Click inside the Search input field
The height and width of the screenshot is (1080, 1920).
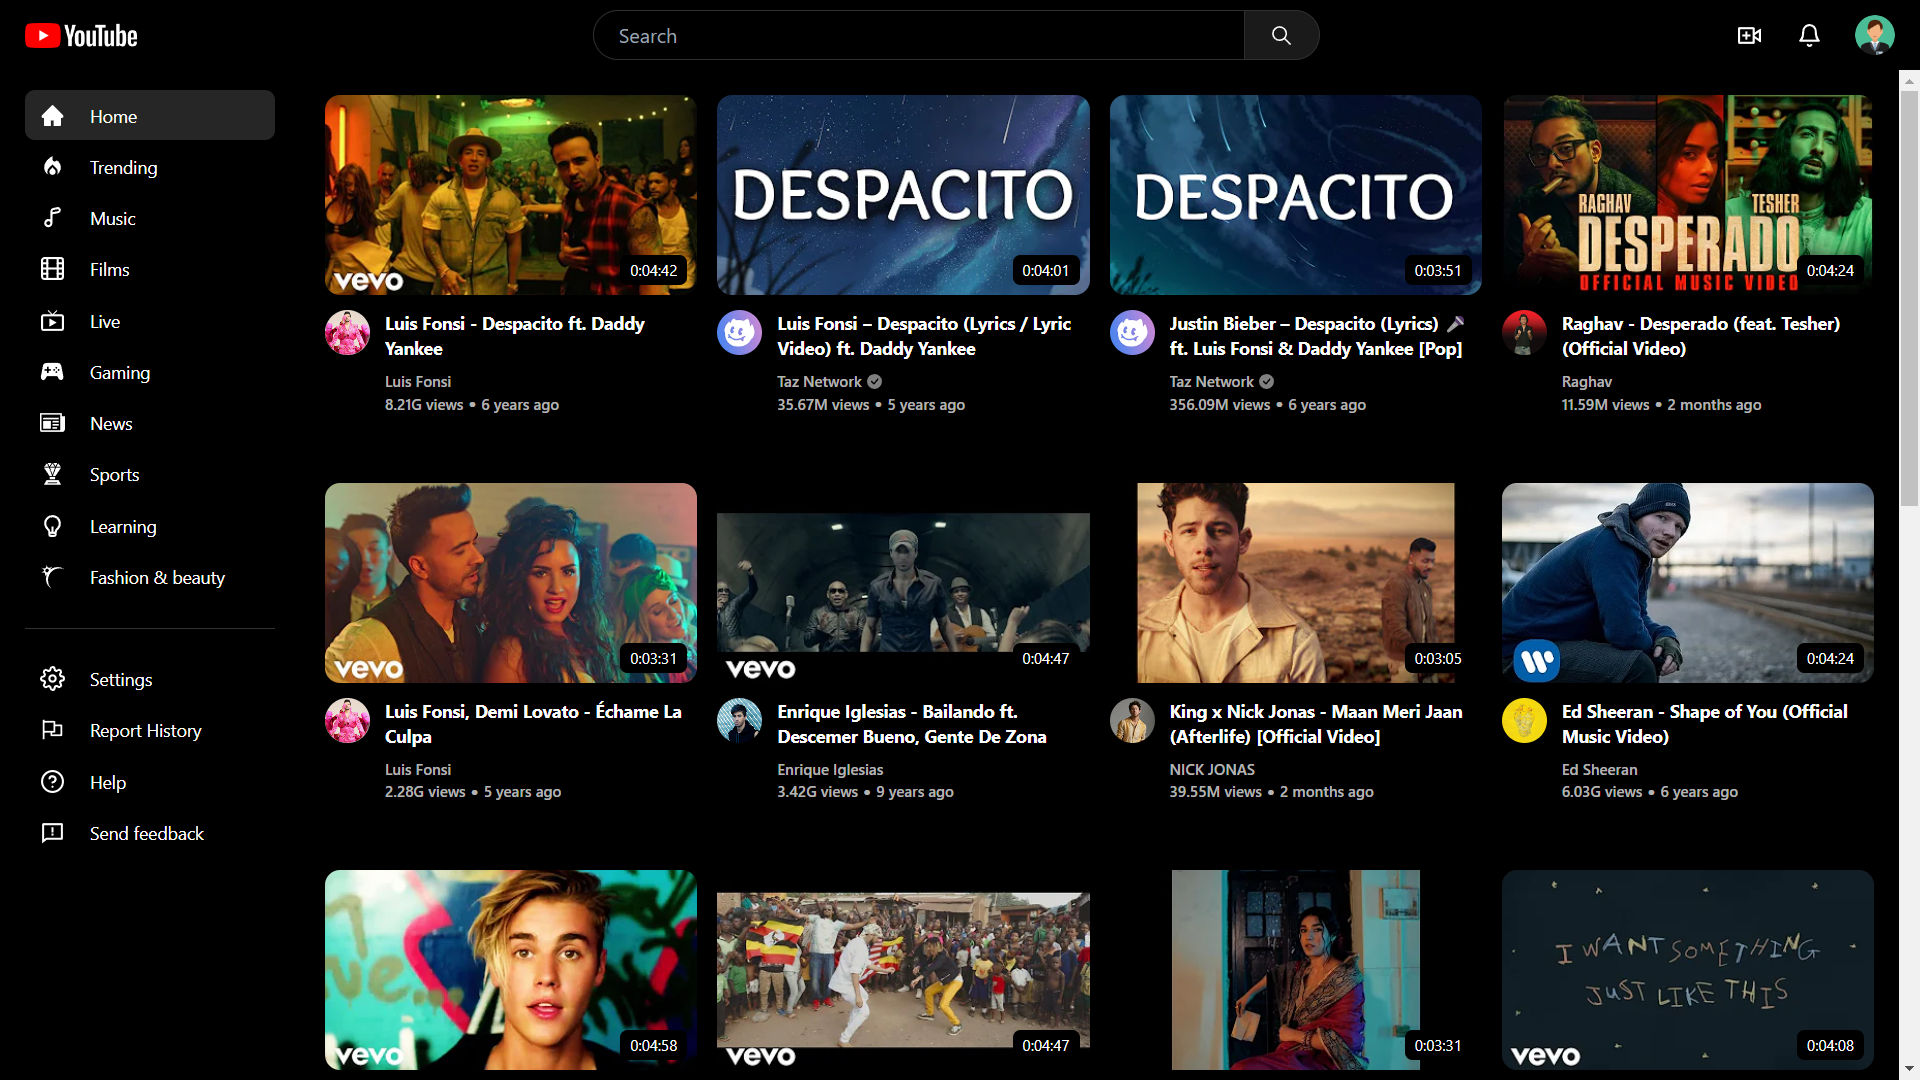pos(918,36)
